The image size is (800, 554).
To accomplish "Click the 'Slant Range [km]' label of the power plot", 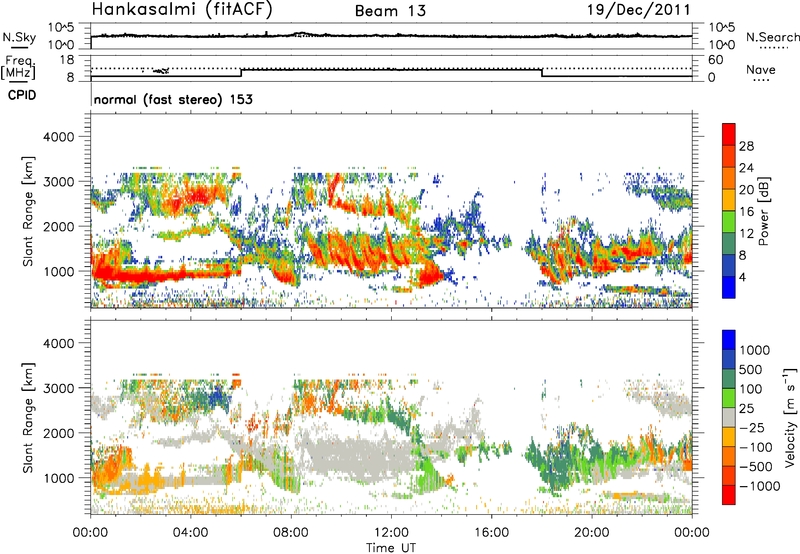I will [28, 211].
